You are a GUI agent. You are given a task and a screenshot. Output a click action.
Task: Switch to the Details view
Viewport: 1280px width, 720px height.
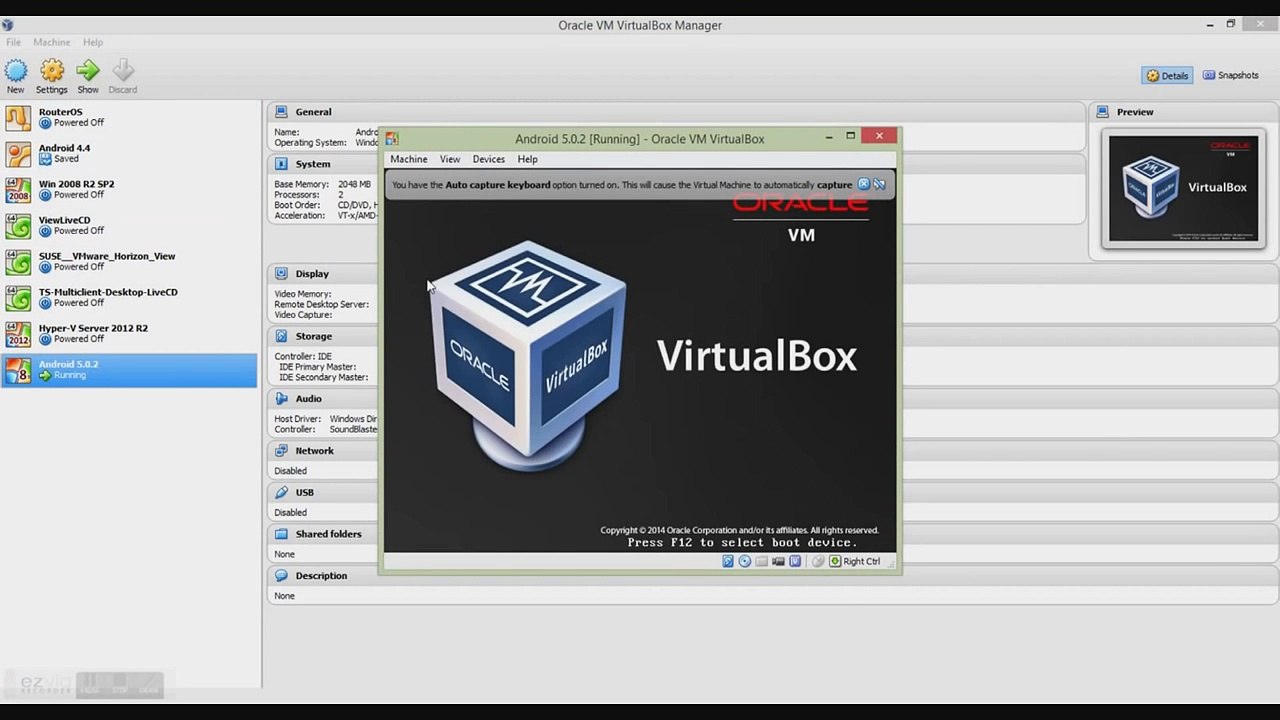pos(1168,75)
